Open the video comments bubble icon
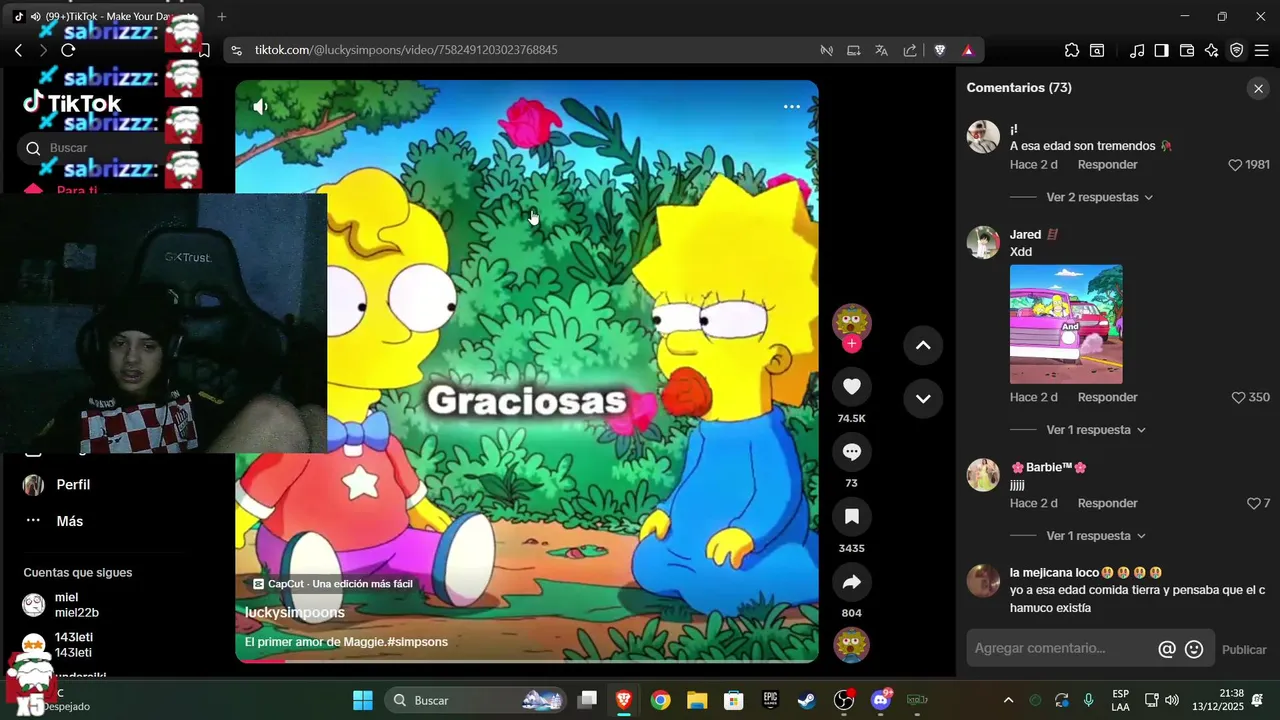This screenshot has height=720, width=1280. [852, 452]
